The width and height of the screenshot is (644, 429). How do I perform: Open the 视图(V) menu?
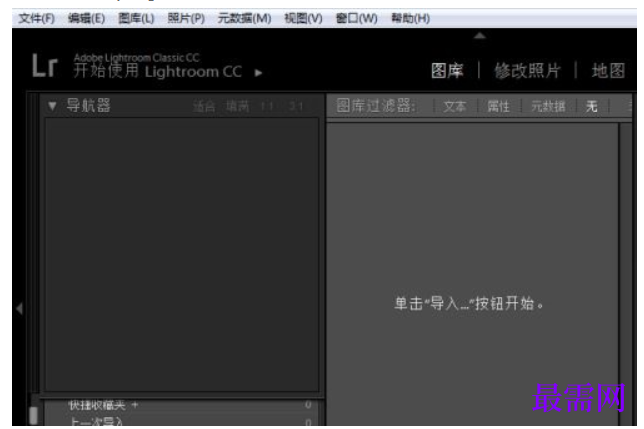coord(303,18)
